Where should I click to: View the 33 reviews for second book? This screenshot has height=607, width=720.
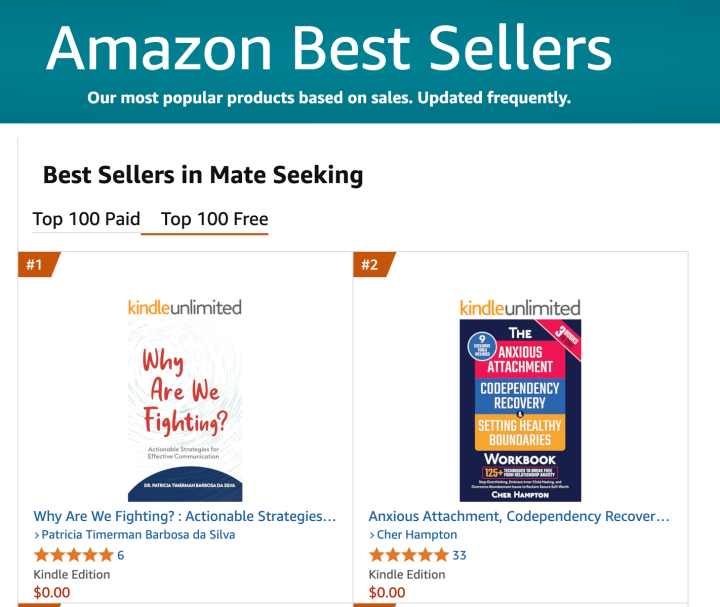click(459, 555)
